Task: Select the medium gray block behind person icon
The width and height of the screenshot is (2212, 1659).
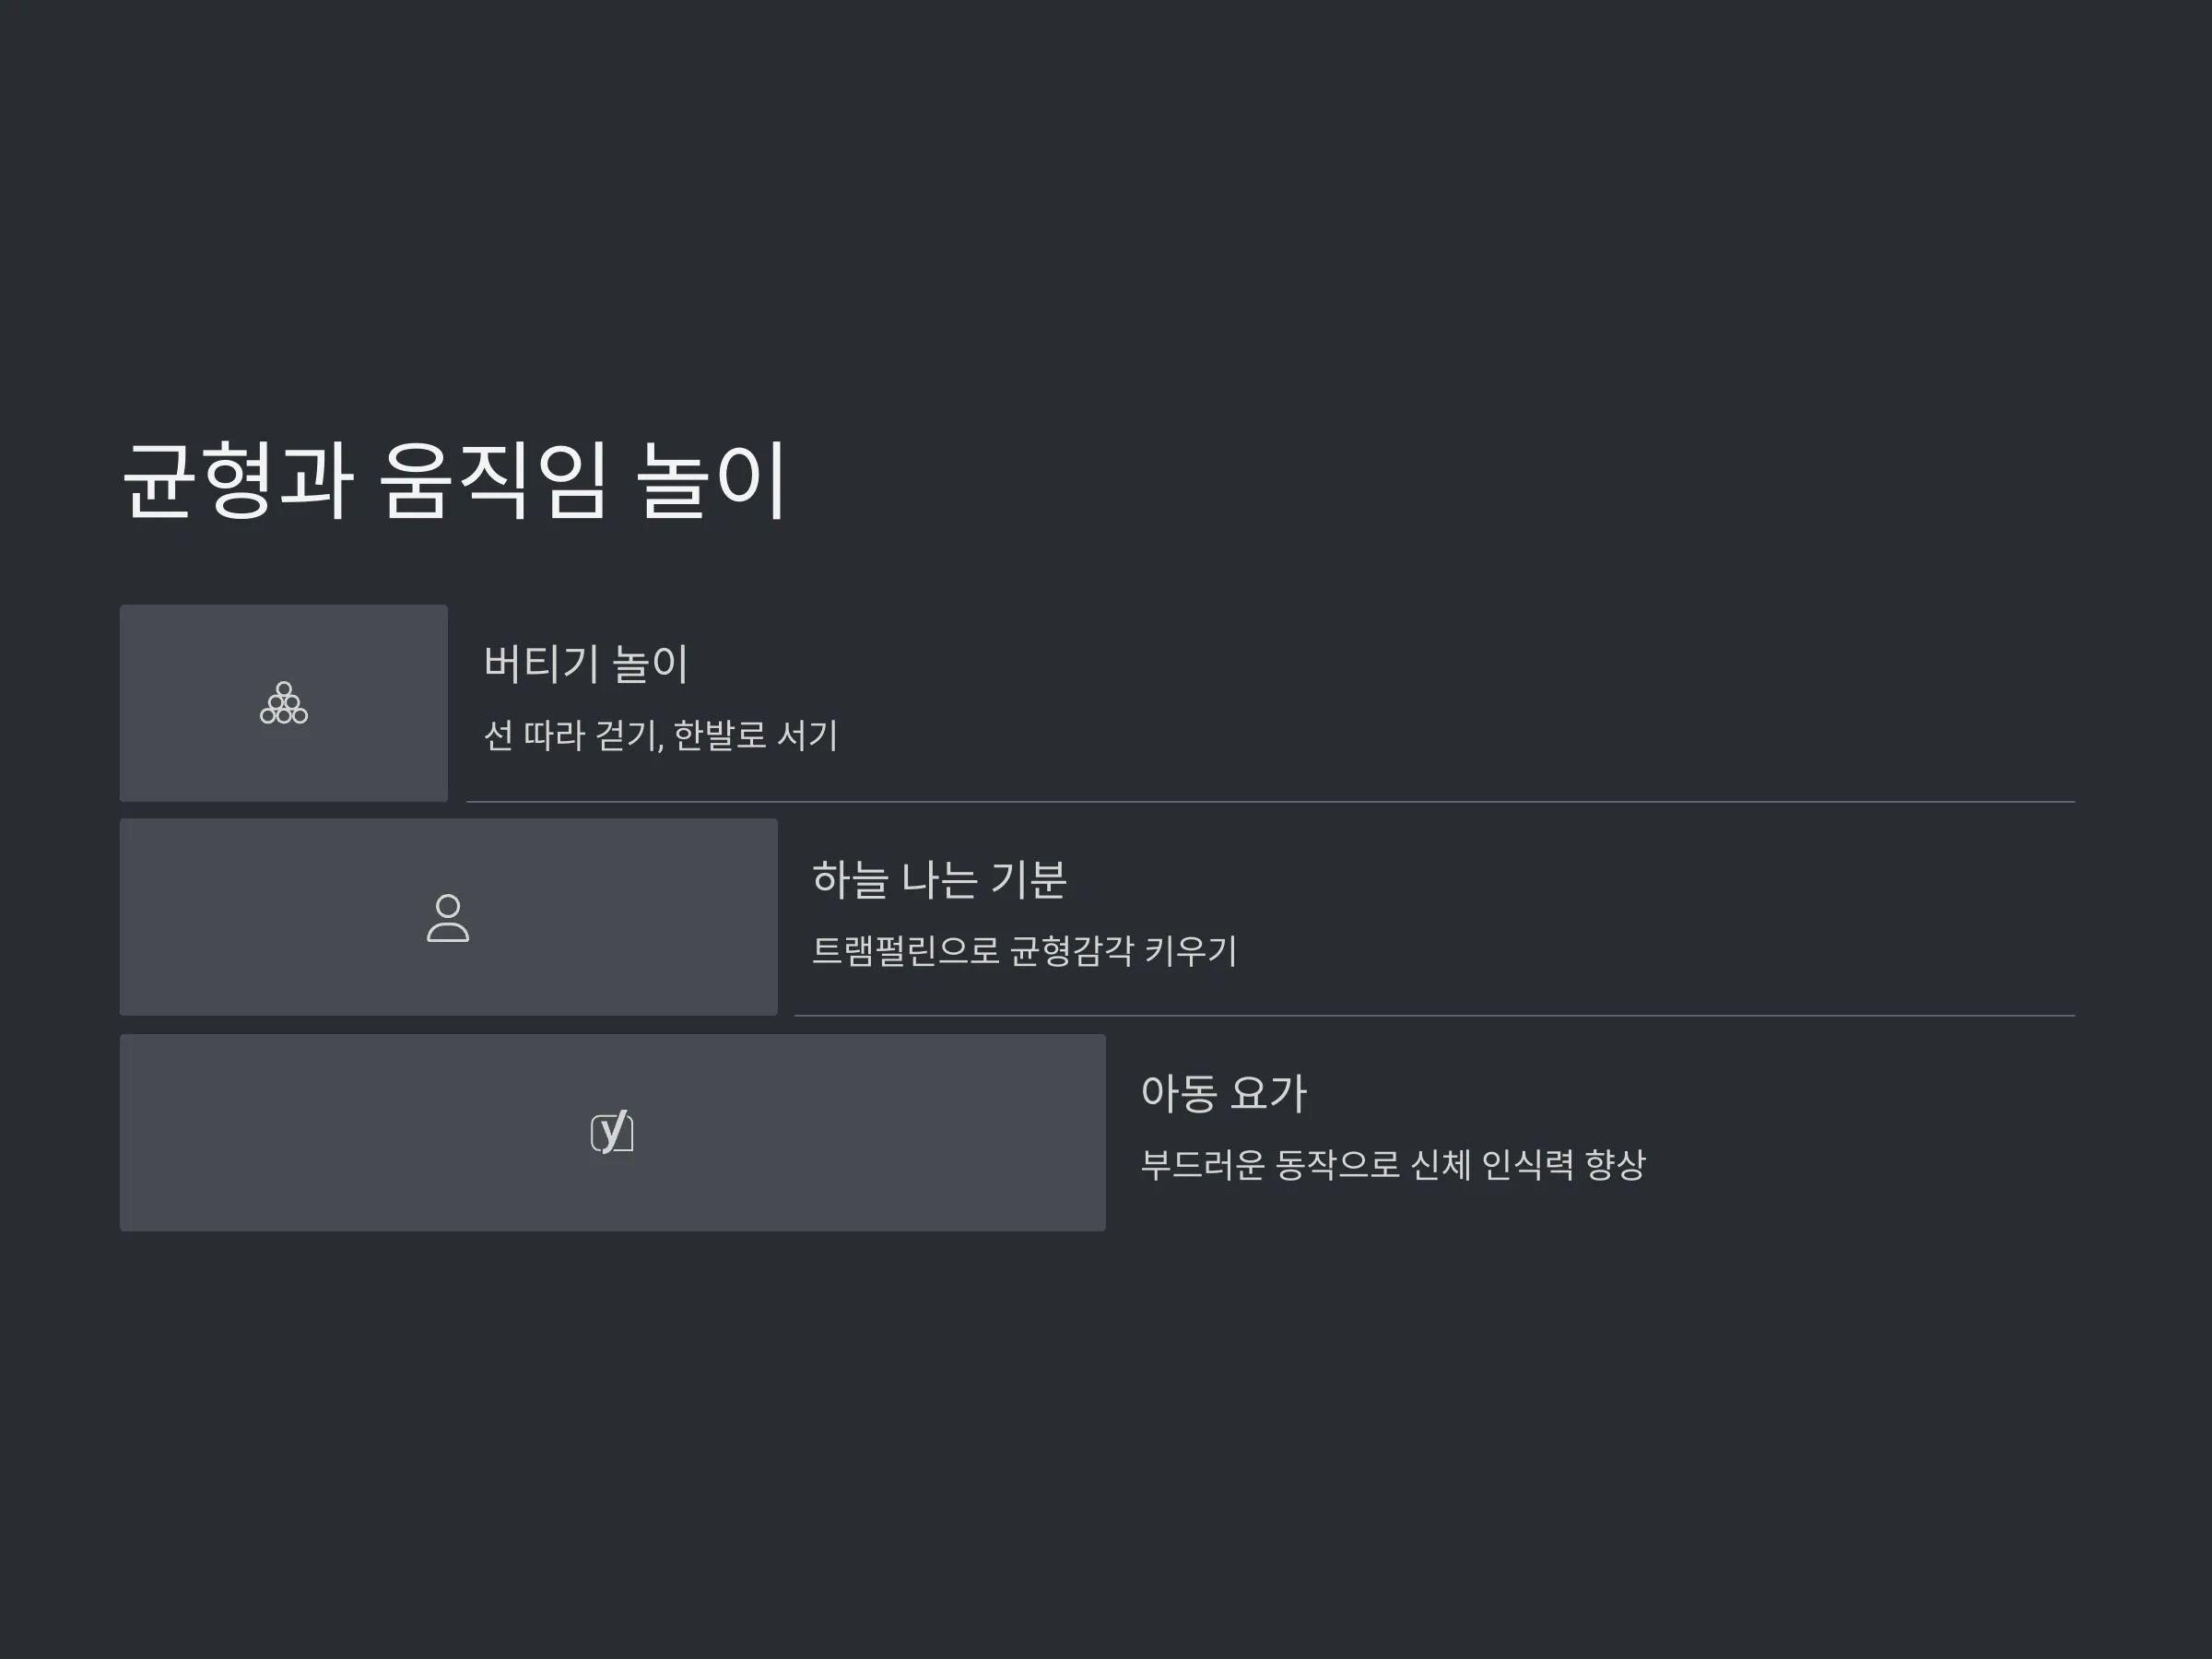Action: [x=449, y=917]
